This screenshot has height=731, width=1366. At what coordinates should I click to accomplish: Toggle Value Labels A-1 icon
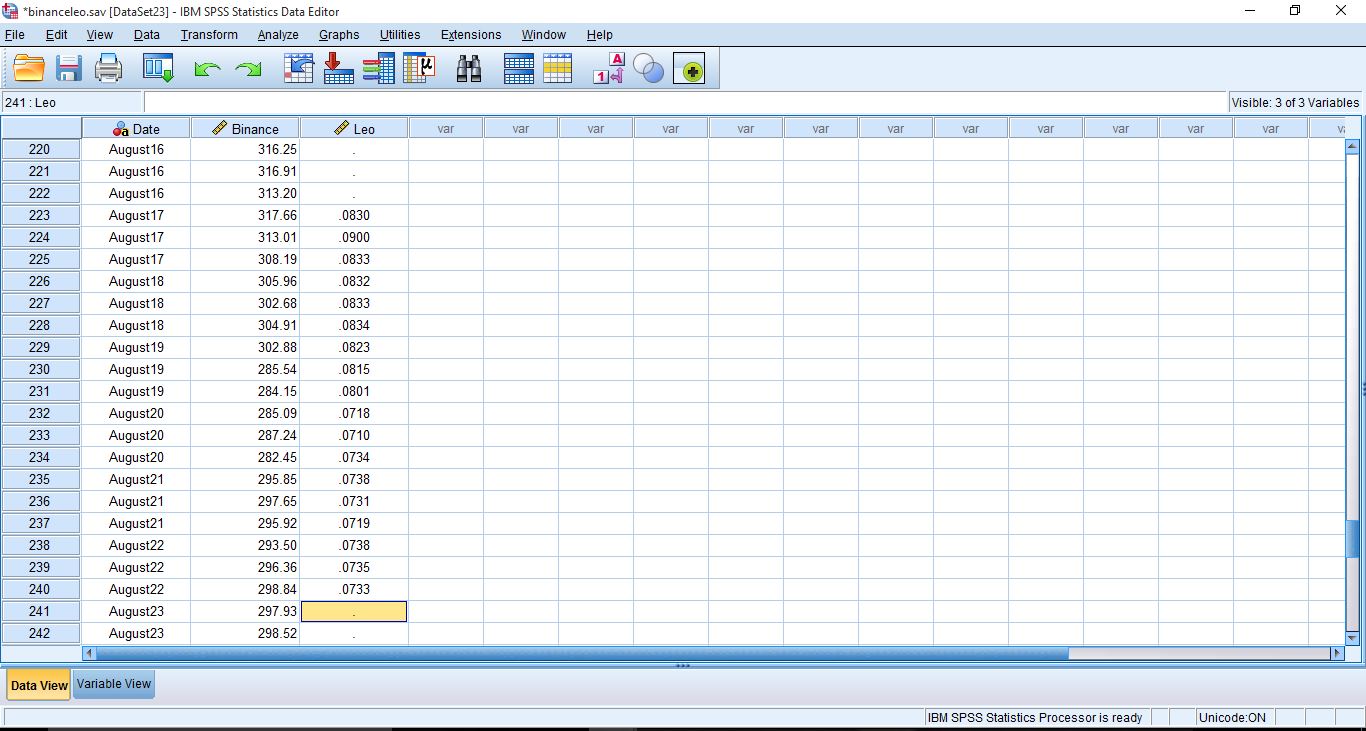click(609, 69)
